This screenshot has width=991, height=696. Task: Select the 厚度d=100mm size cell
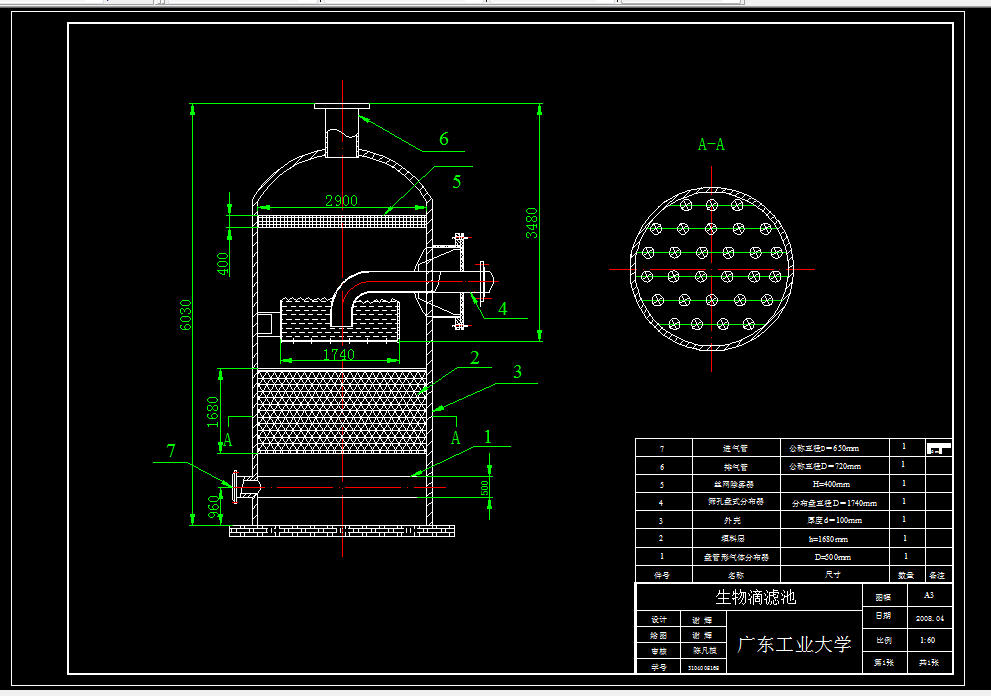tap(834, 520)
